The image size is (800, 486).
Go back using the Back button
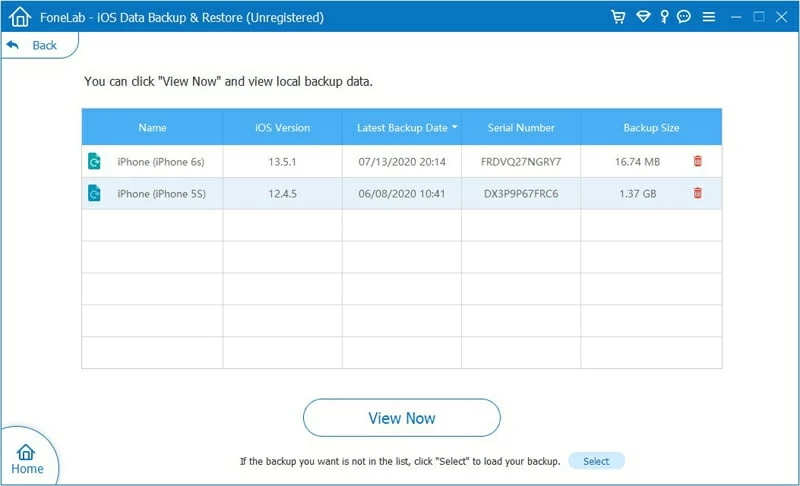[33, 45]
